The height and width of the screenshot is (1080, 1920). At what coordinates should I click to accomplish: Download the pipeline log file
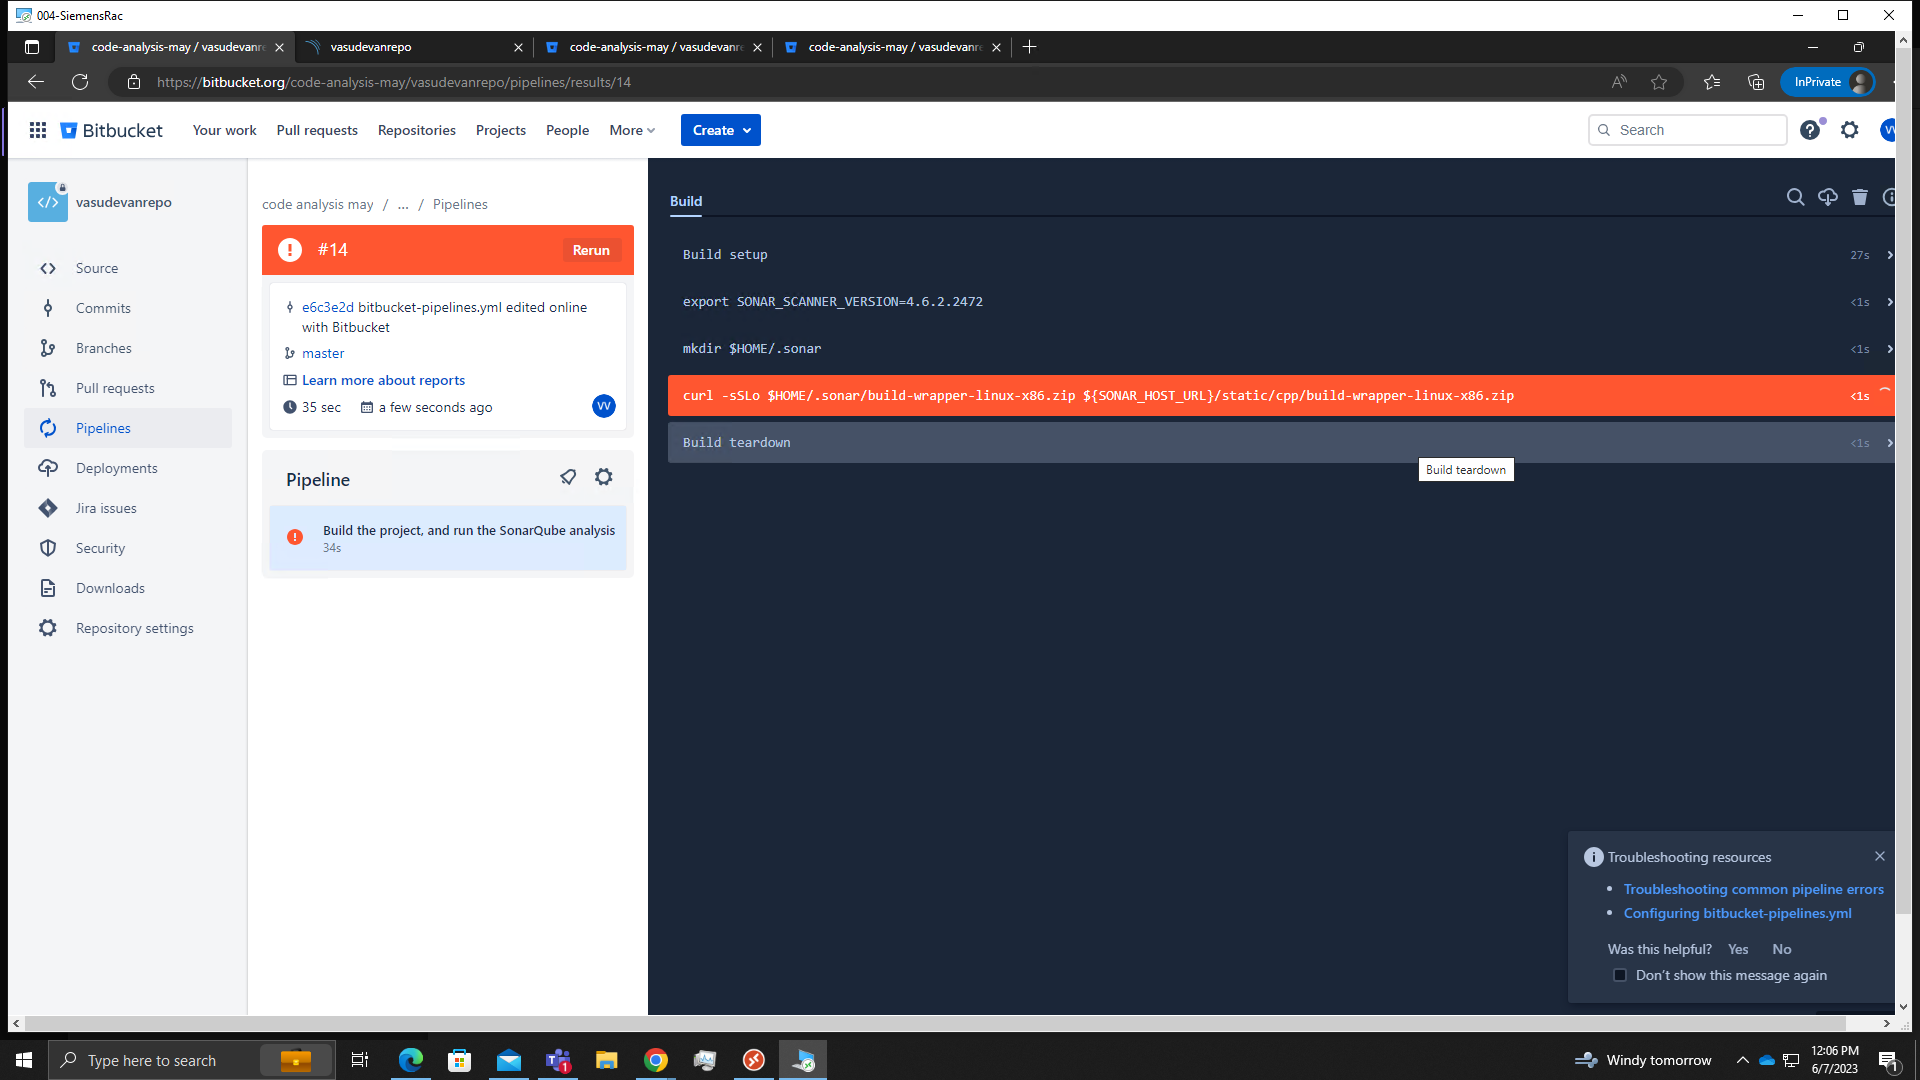(x=1828, y=197)
